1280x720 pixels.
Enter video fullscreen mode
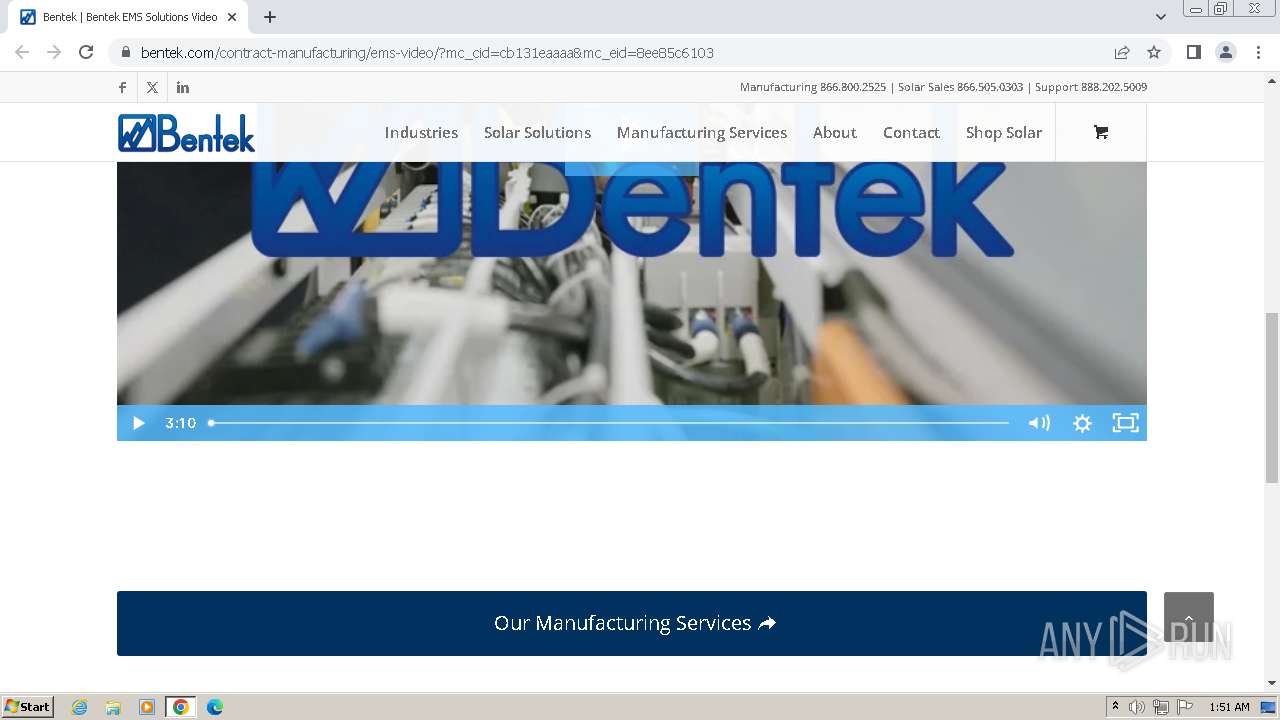click(x=1125, y=423)
